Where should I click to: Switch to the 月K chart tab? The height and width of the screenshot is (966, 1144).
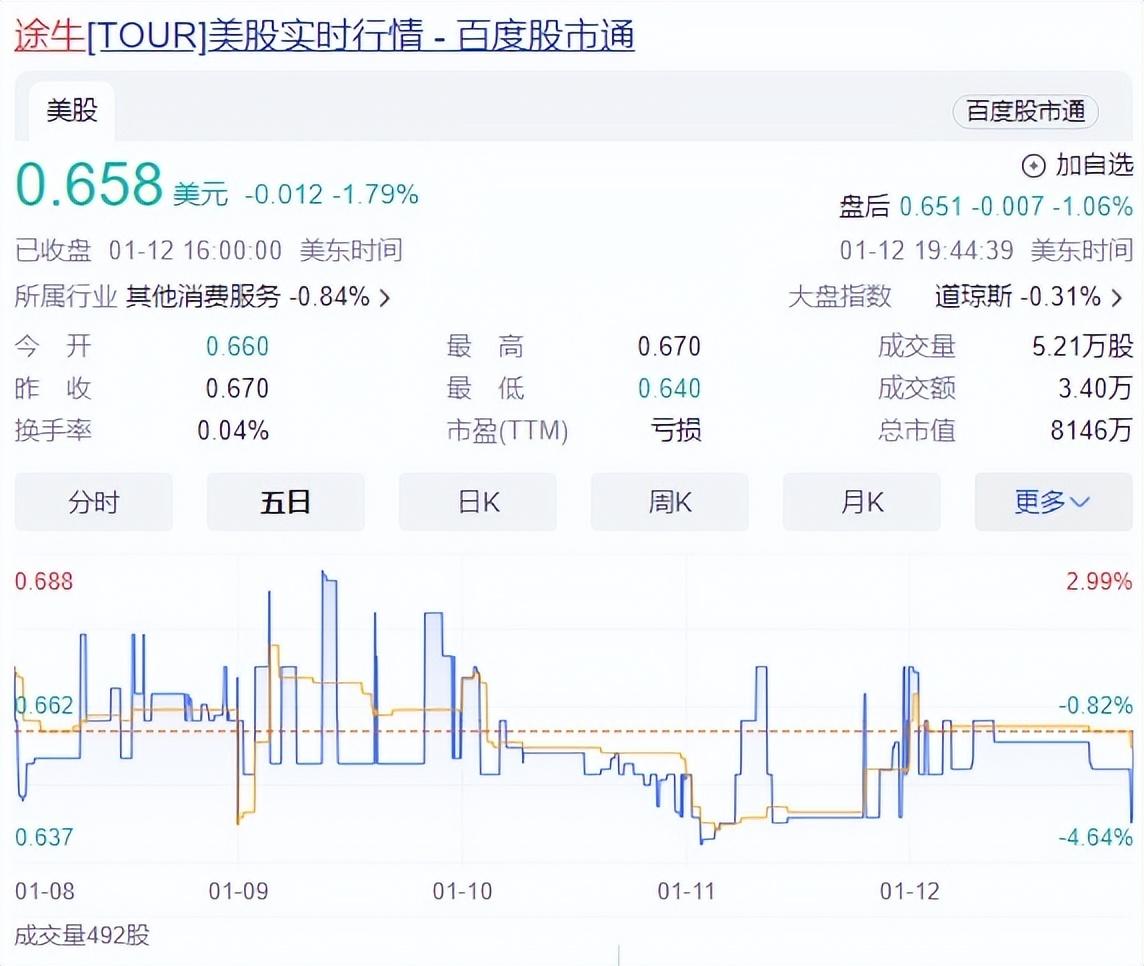tap(862, 502)
